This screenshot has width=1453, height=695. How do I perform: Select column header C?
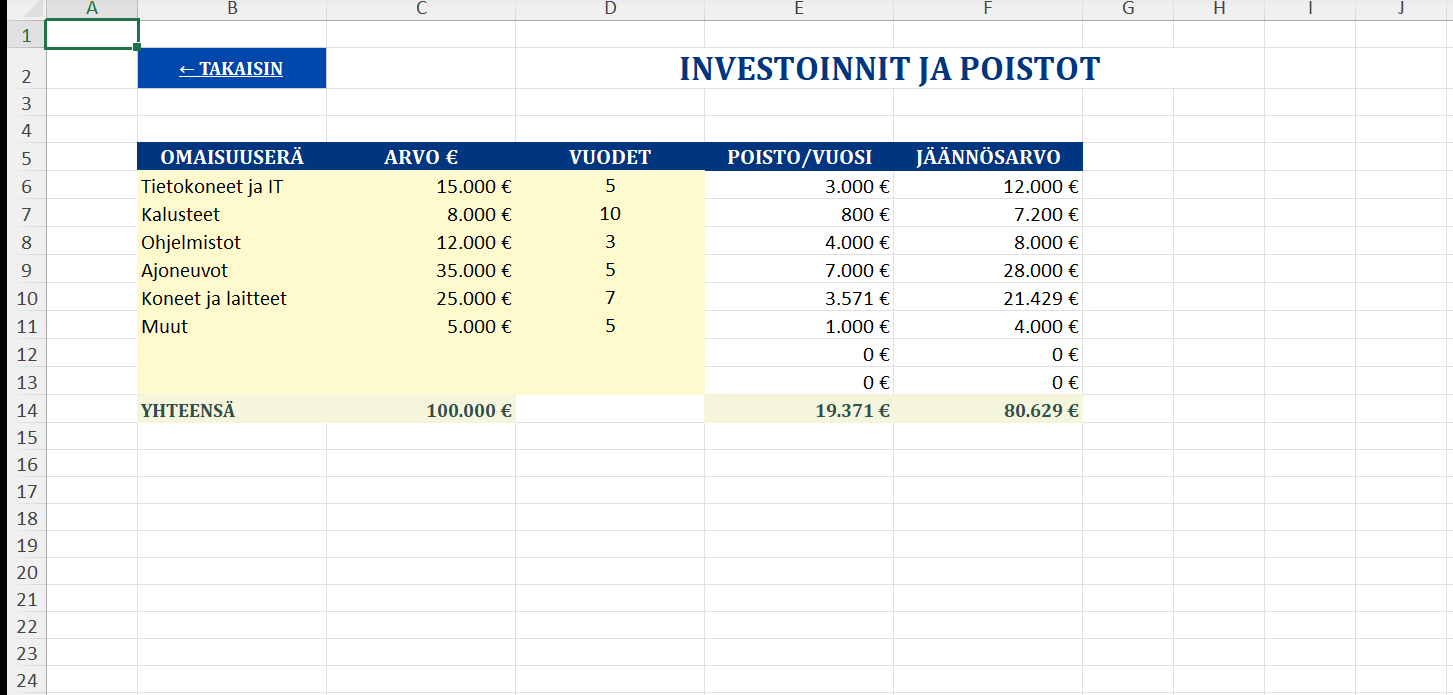(x=421, y=9)
